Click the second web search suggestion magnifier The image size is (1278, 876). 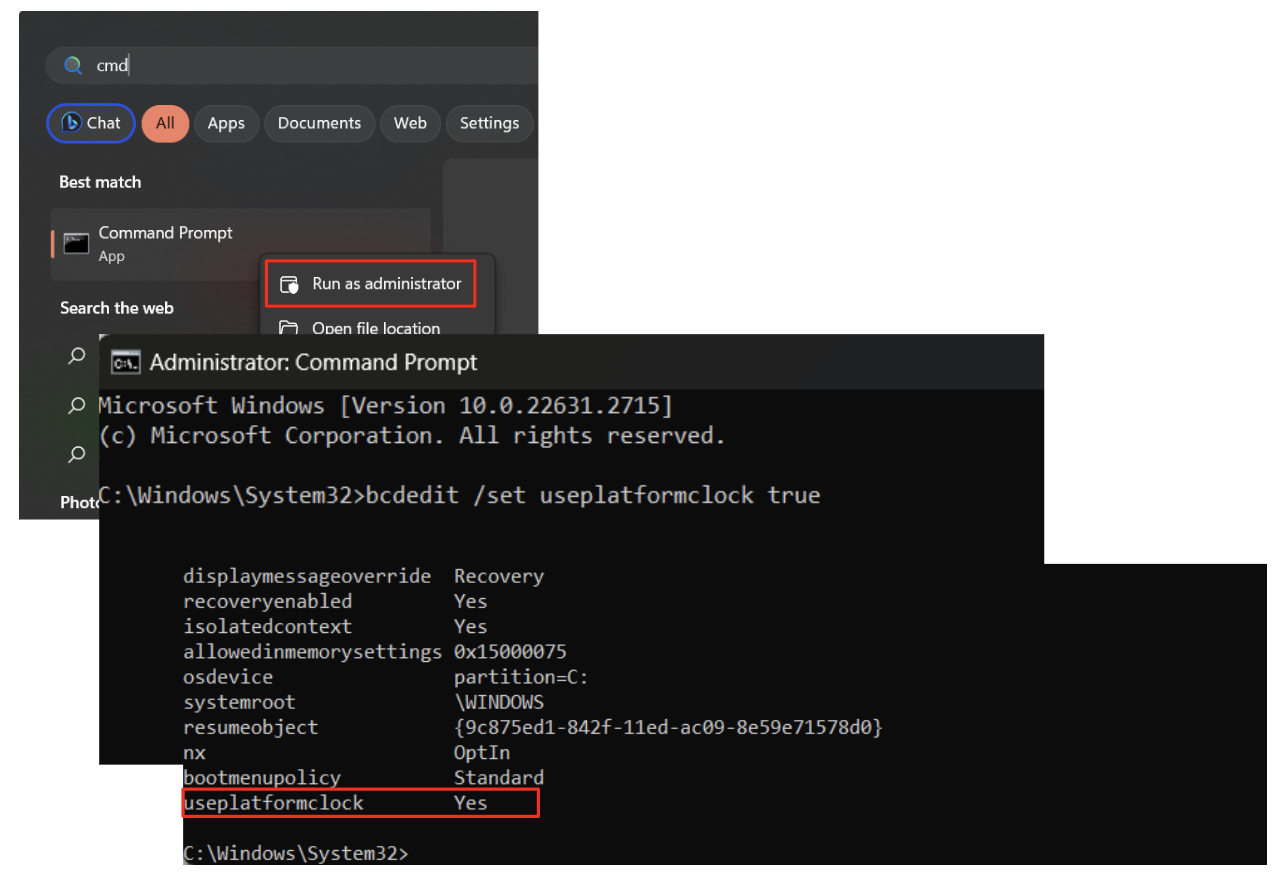tap(77, 405)
